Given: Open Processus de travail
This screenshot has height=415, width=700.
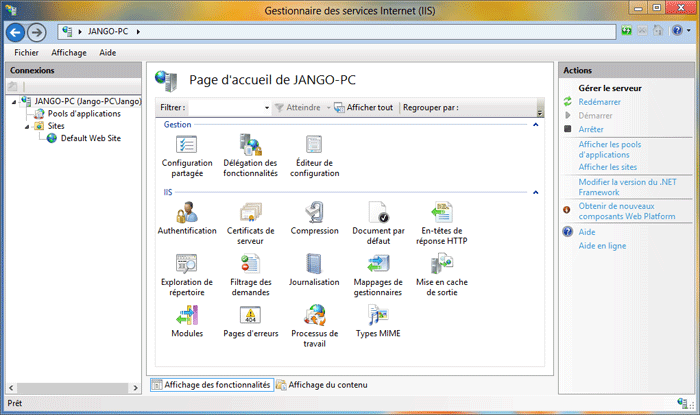Looking at the screenshot, I should (314, 326).
